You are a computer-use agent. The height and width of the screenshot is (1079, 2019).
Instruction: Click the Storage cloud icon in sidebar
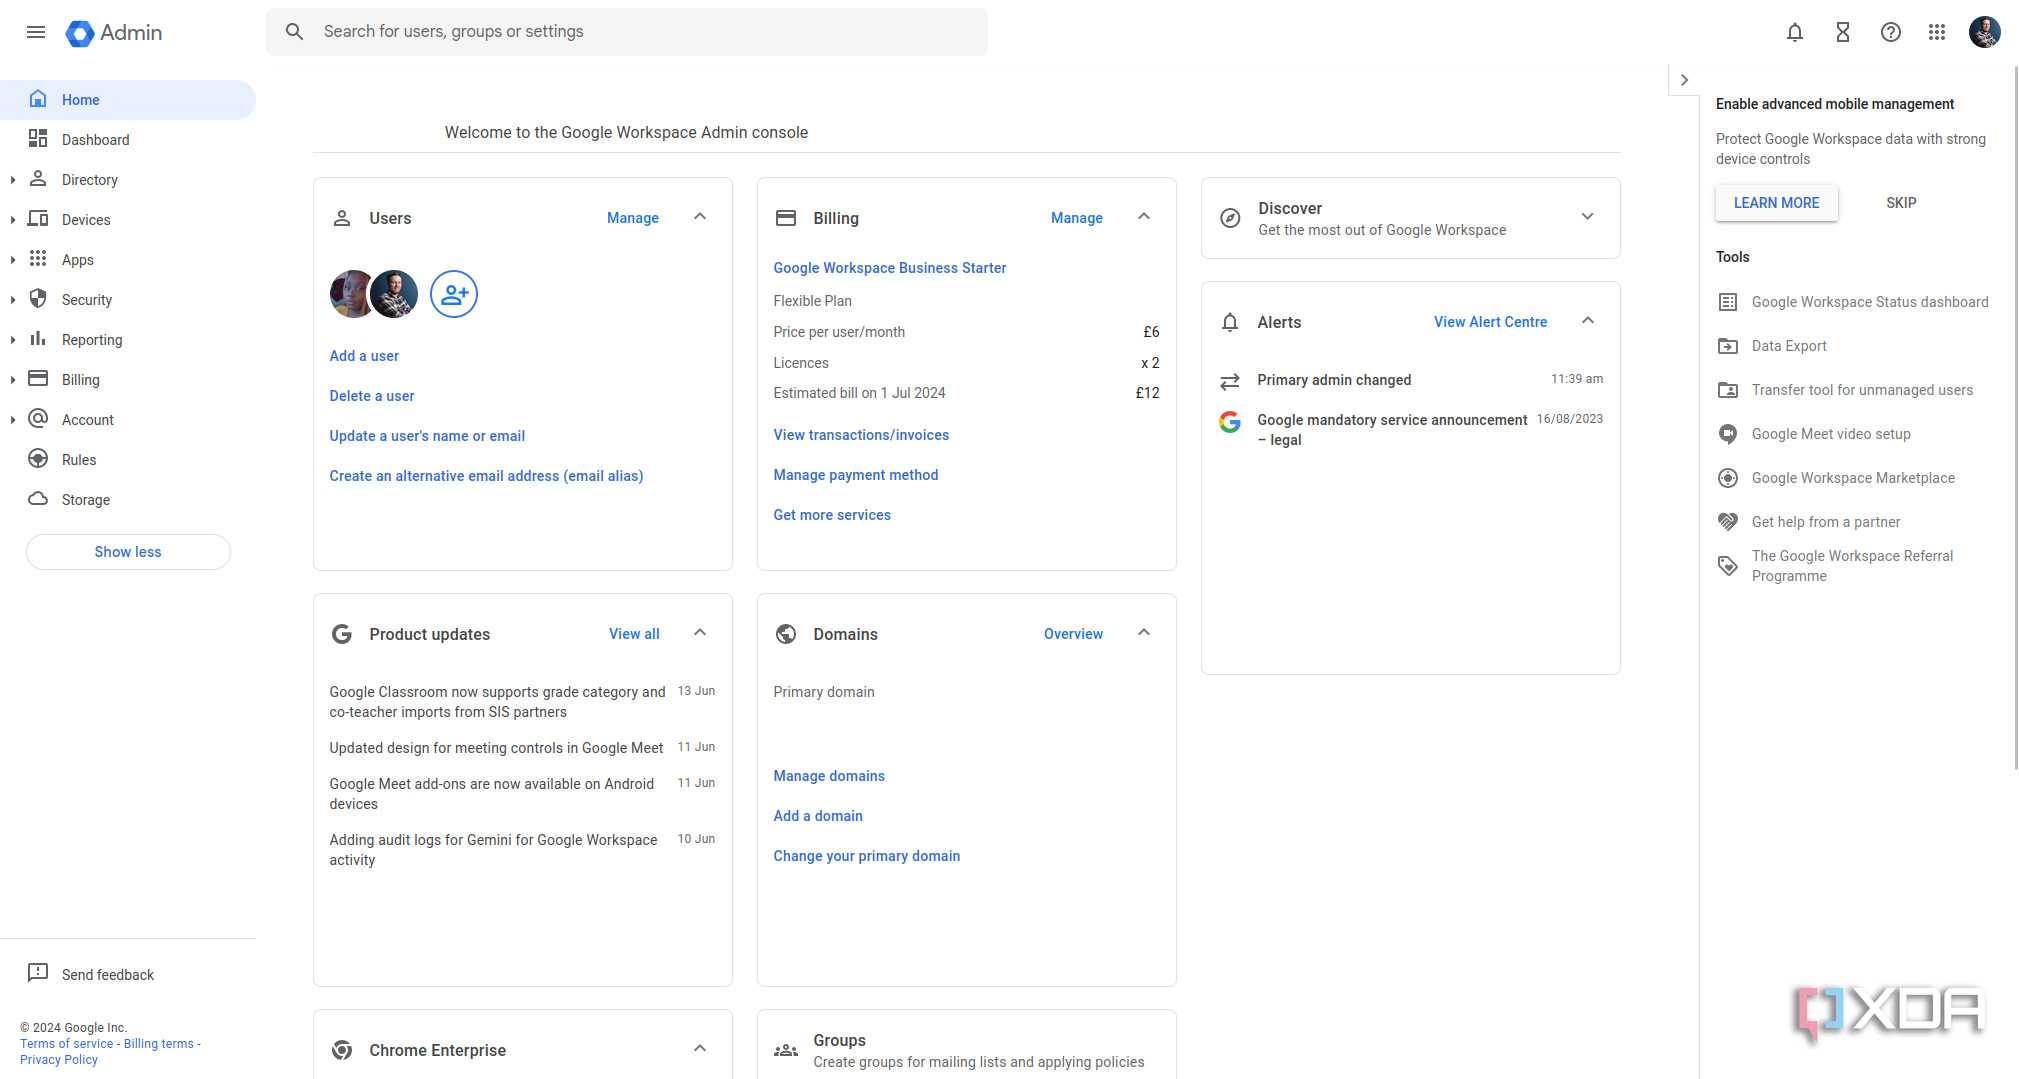38,498
